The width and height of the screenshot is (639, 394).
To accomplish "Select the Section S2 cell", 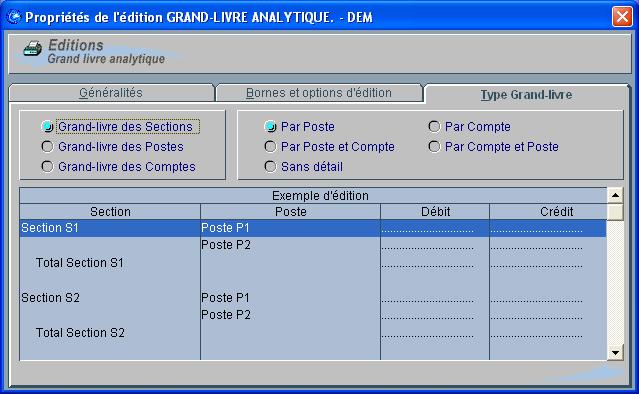I will click(x=51, y=298).
